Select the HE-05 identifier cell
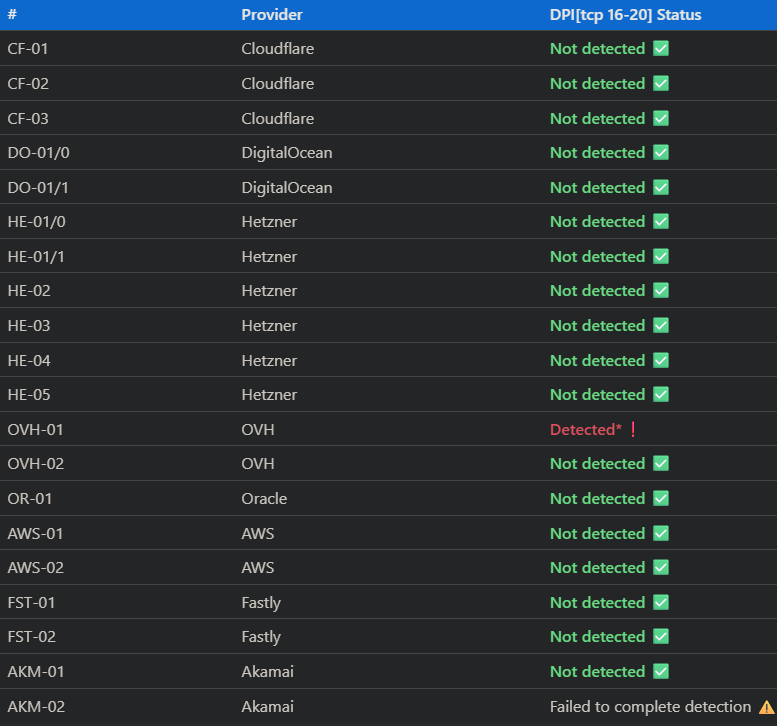Image resolution: width=777 pixels, height=726 pixels. [x=29, y=394]
